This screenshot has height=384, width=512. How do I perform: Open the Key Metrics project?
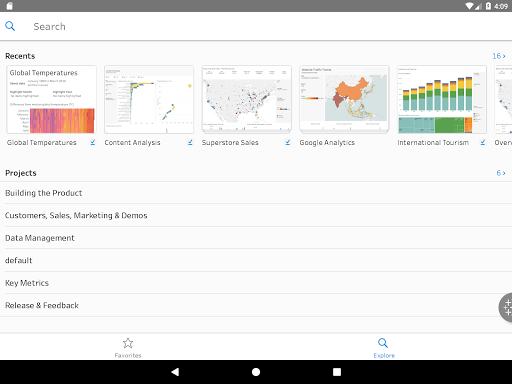point(256,283)
